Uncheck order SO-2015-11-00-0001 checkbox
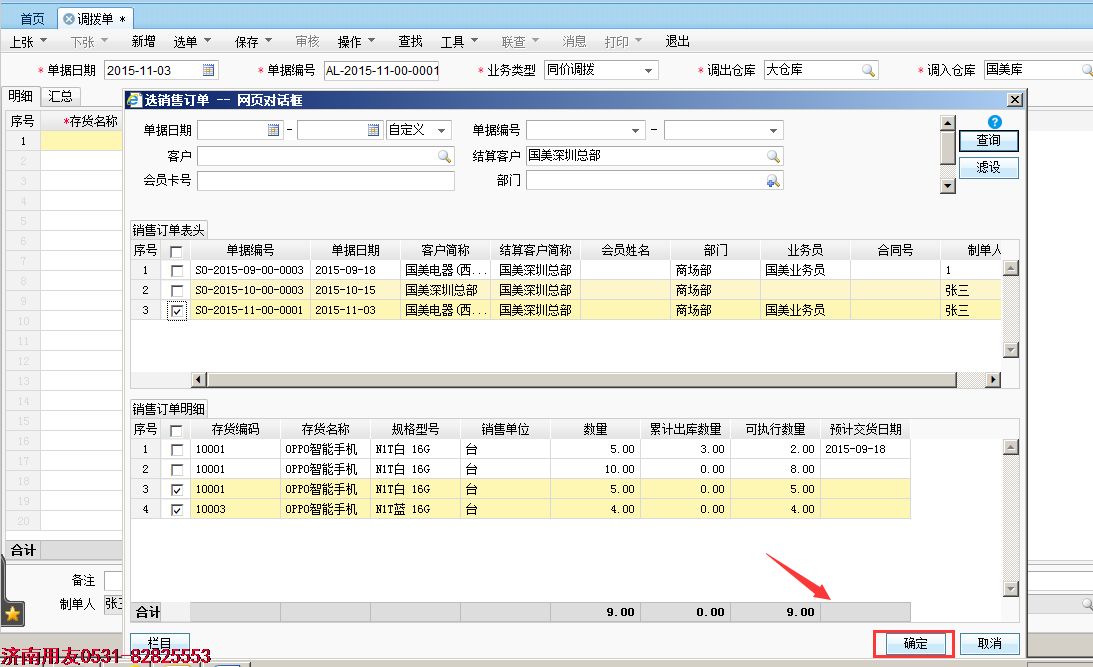 coord(177,310)
